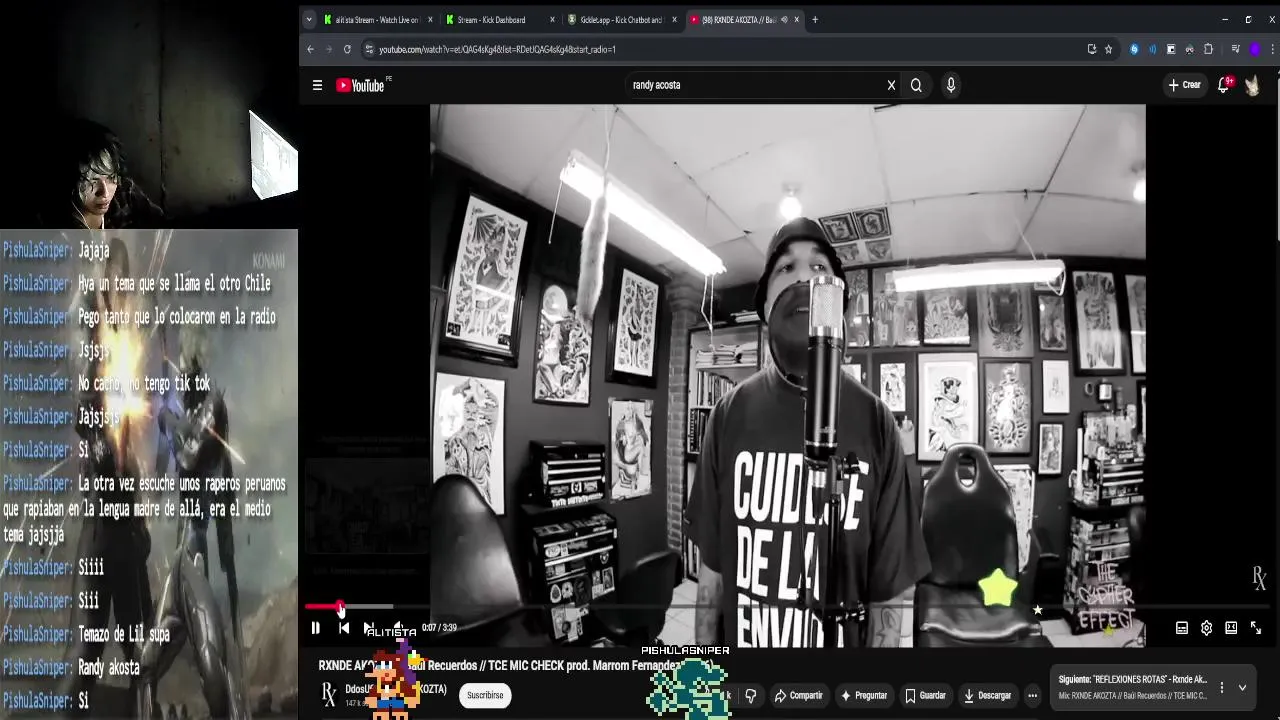Click the Preguntar button
Image resolution: width=1280 pixels, height=720 pixels.
[864, 695]
